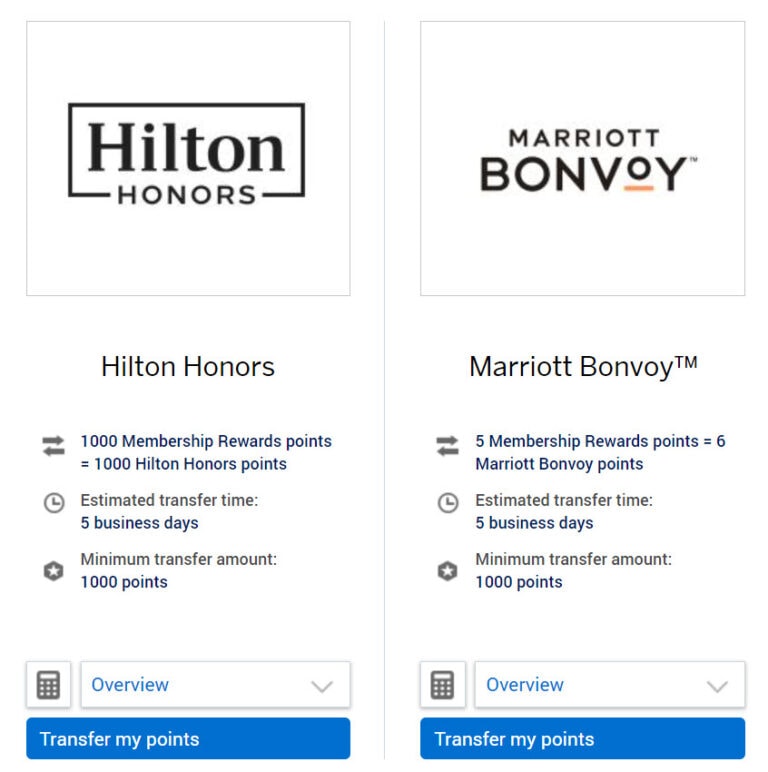
Task: Click the Hilton Honors program title
Action: [188, 367]
